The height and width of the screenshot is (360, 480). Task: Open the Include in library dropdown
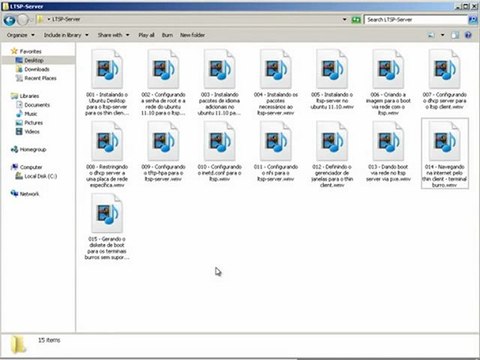pyautogui.click(x=66, y=35)
